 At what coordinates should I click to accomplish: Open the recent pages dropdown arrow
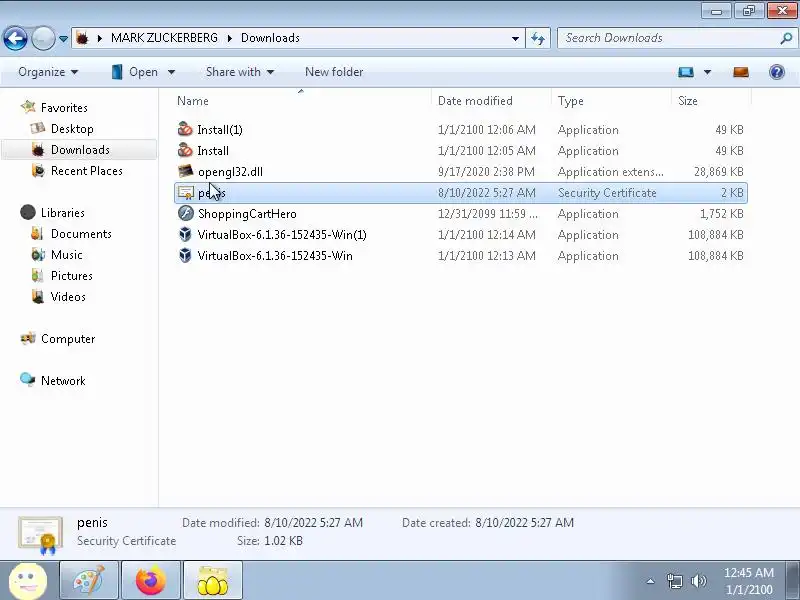pyautogui.click(x=63, y=39)
